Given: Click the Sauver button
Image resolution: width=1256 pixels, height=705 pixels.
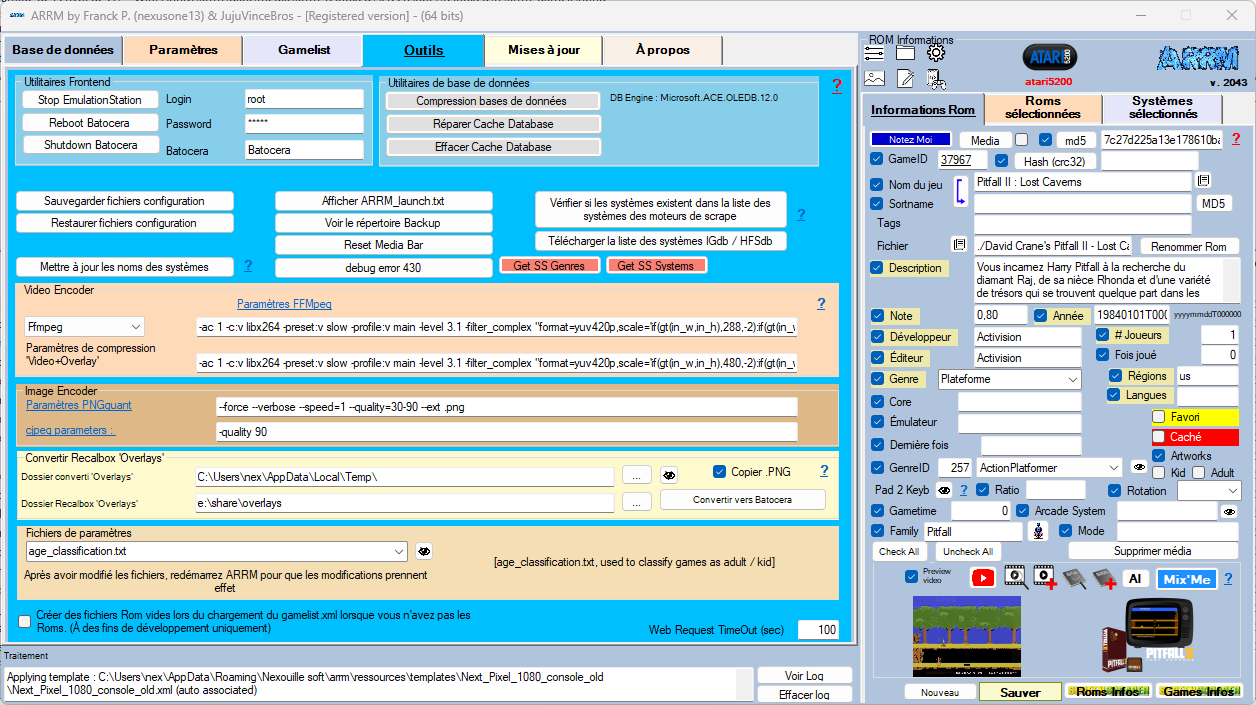Looking at the screenshot, I should pyautogui.click(x=1020, y=692).
